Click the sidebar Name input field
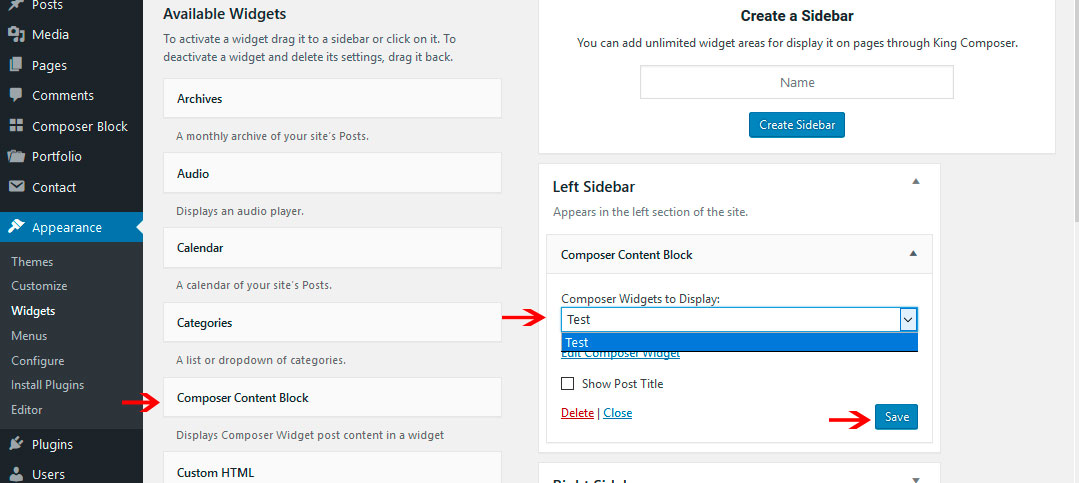 pyautogui.click(x=797, y=82)
